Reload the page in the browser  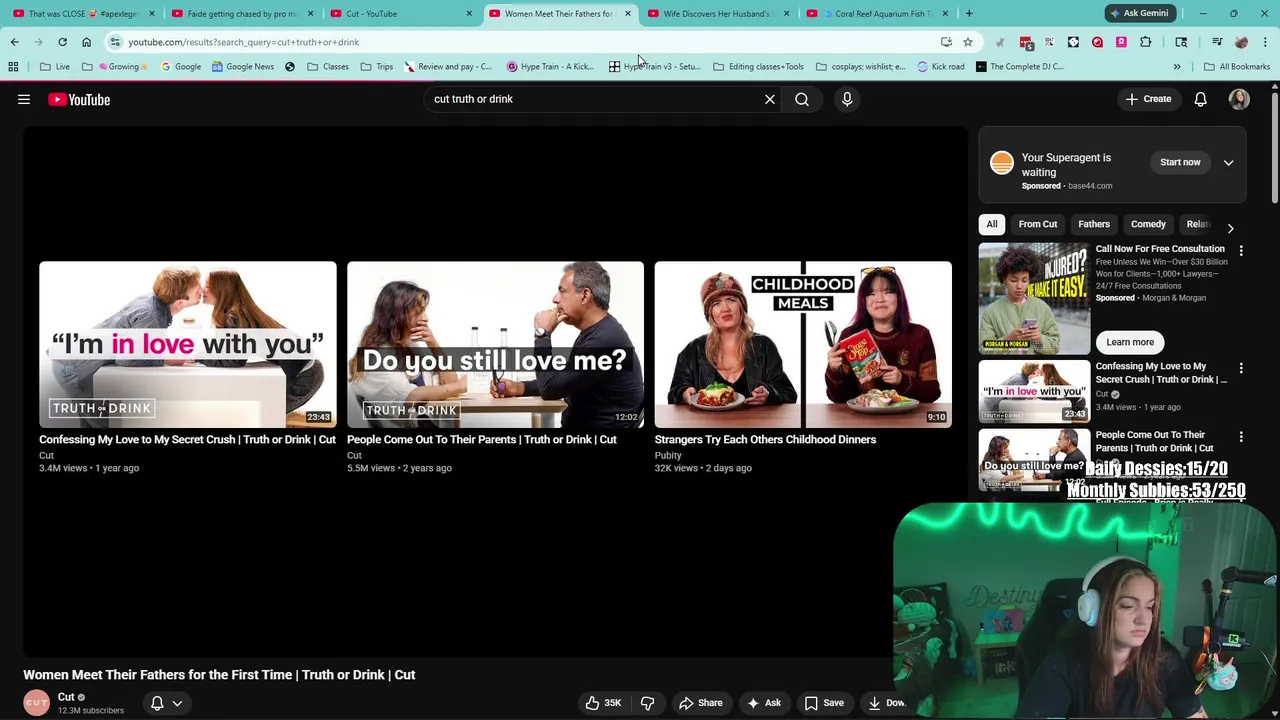[x=62, y=42]
